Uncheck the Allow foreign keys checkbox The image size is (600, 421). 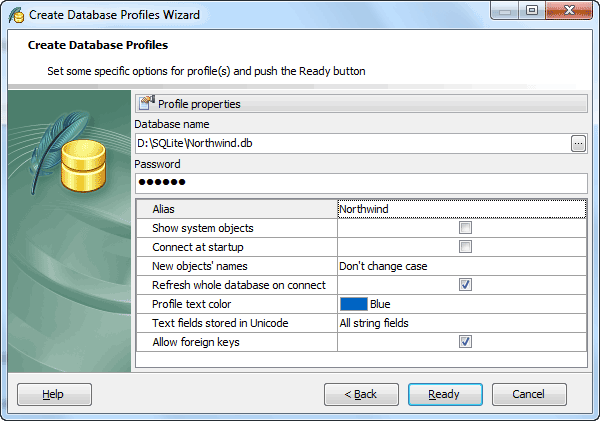tap(465, 342)
